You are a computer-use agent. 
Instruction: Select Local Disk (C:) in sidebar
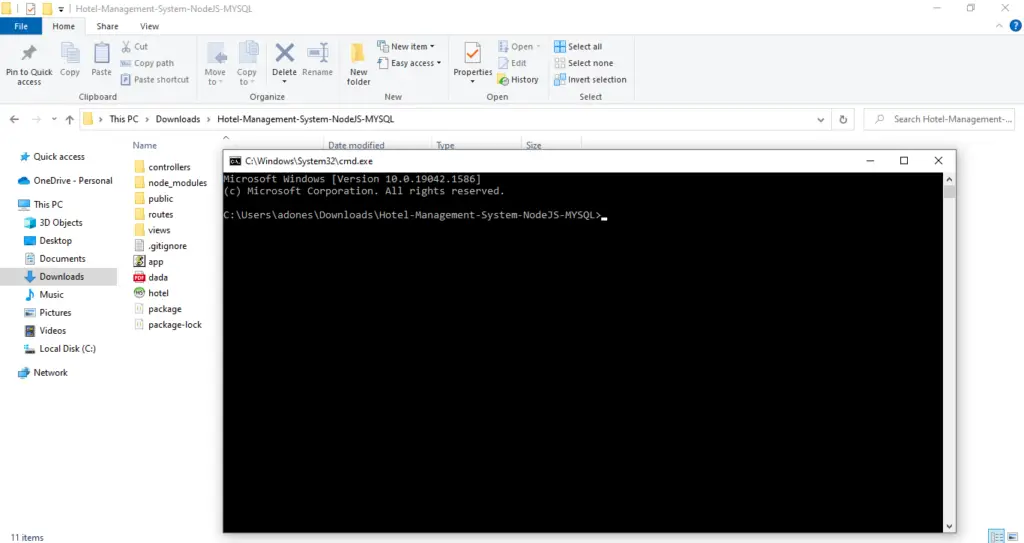(x=67, y=349)
